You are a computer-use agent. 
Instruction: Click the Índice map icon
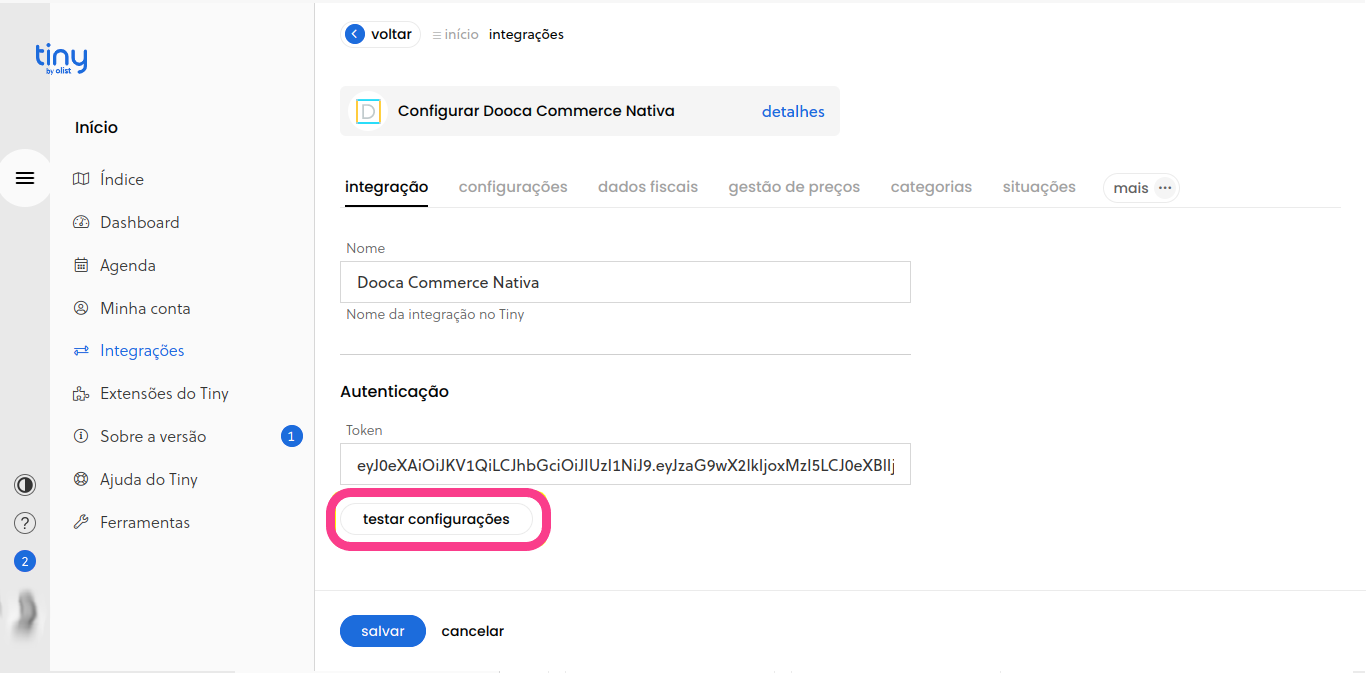click(81, 179)
